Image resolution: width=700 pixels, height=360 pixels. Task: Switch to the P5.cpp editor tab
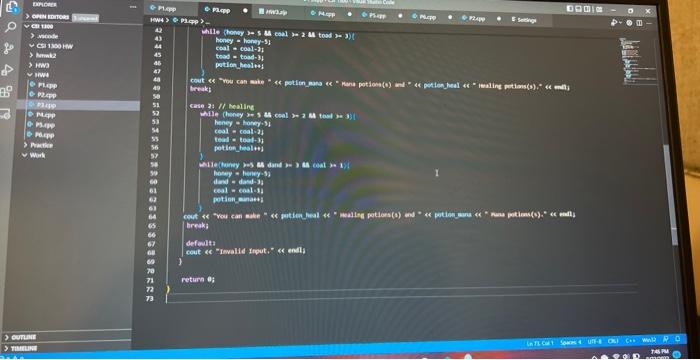374,15
